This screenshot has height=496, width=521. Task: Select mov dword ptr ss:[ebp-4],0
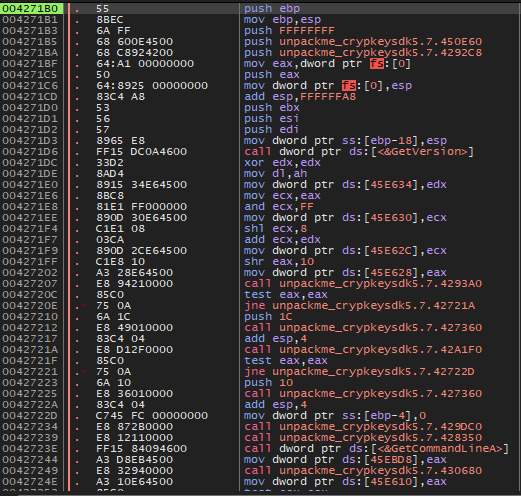pyautogui.click(x=335, y=415)
